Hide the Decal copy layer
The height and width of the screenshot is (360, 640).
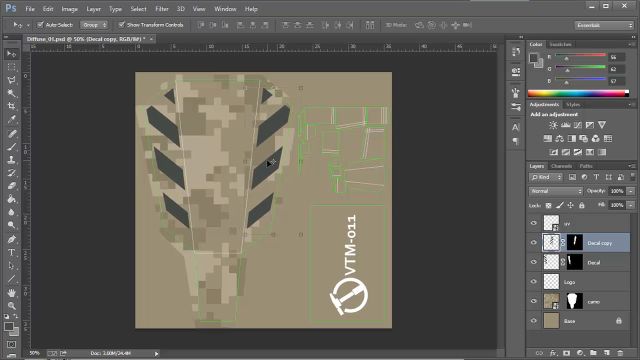(x=533, y=242)
